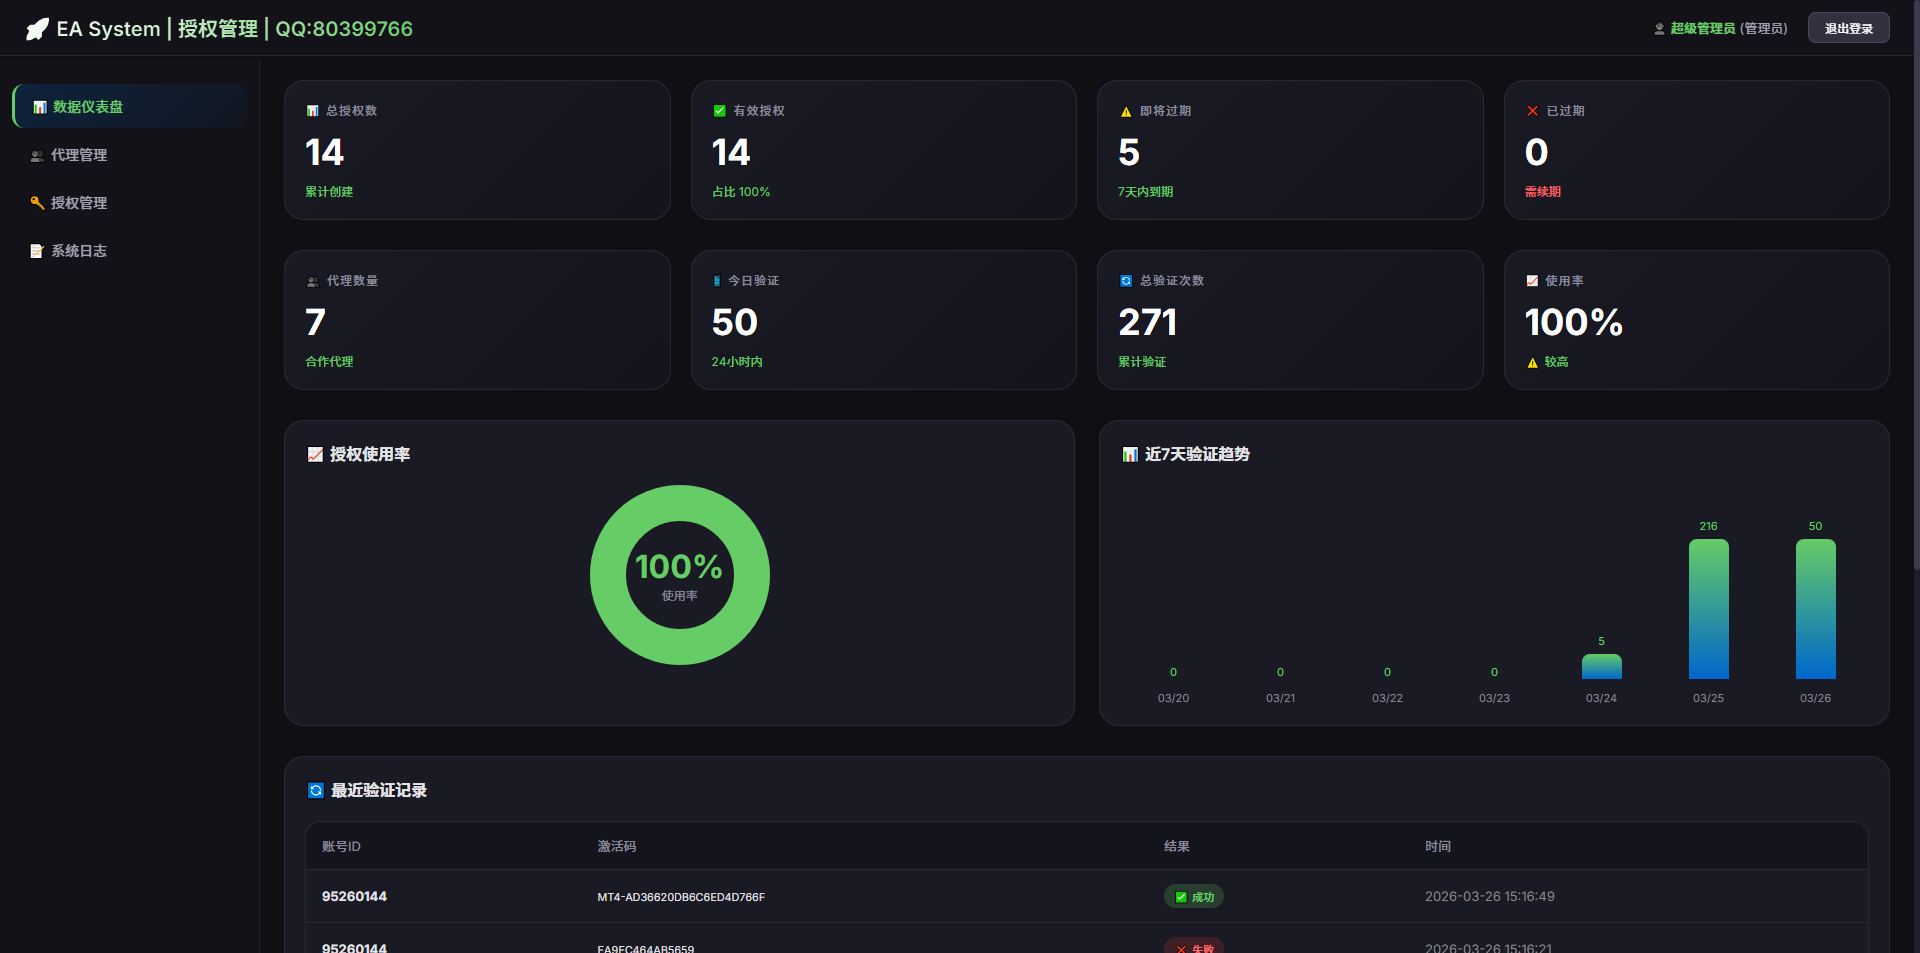The image size is (1920, 953).
Task: Click the red X icon on 已过期
Action: pyautogui.click(x=1532, y=111)
